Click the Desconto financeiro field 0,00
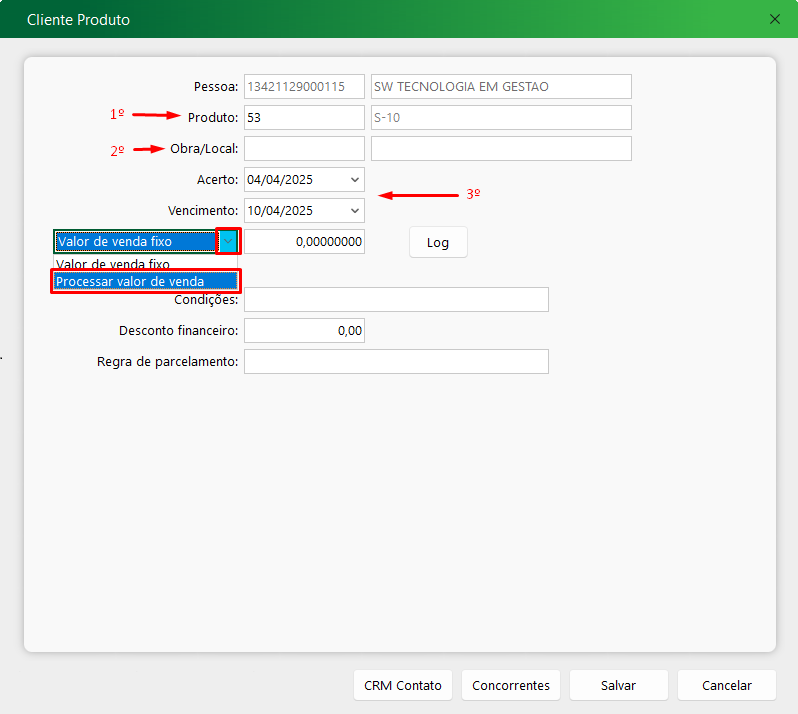 [304, 331]
